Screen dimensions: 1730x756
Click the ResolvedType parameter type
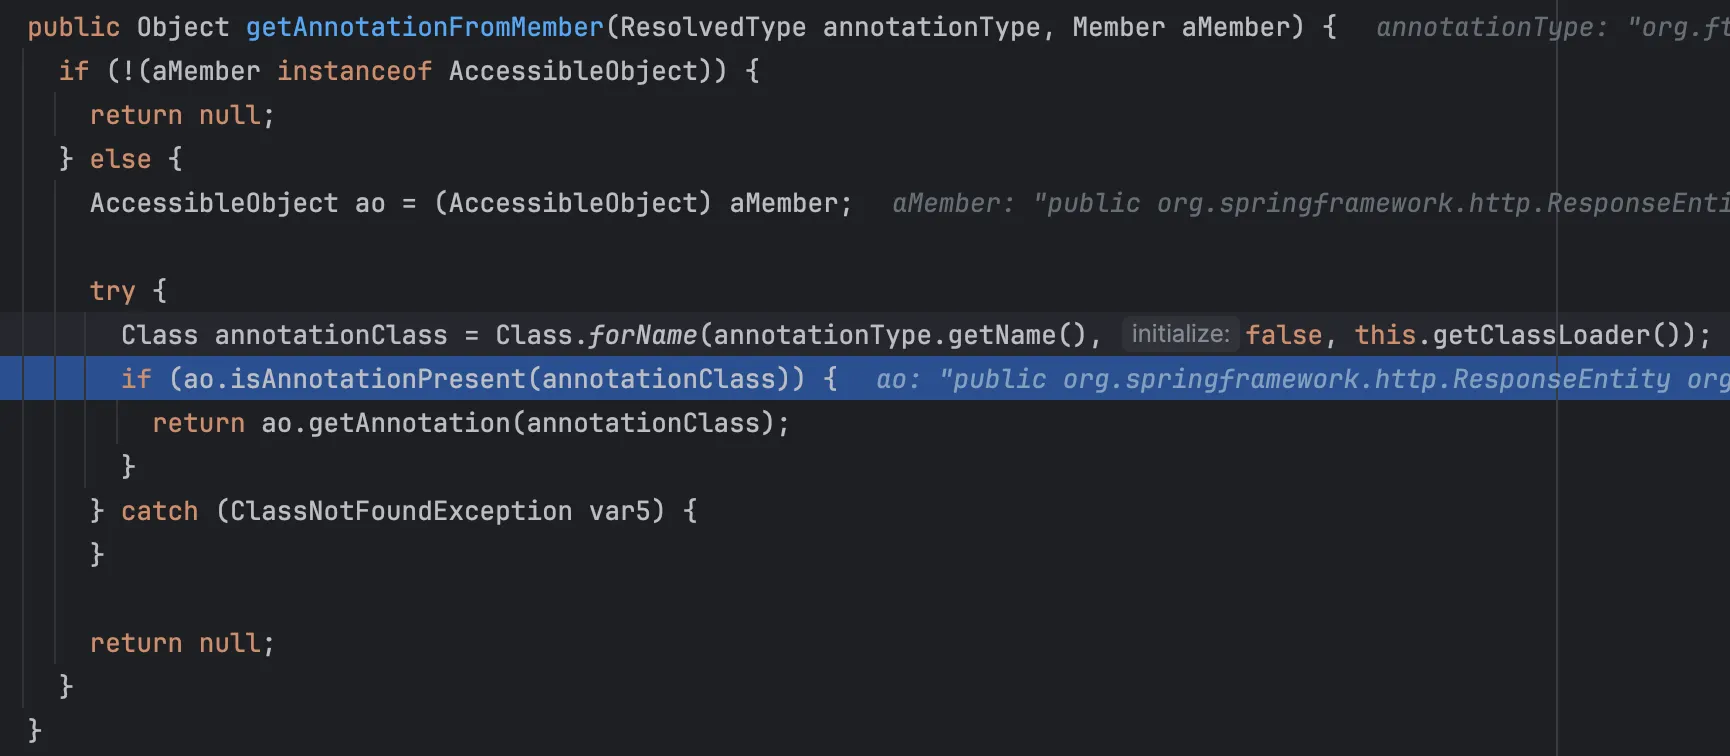pos(712,27)
